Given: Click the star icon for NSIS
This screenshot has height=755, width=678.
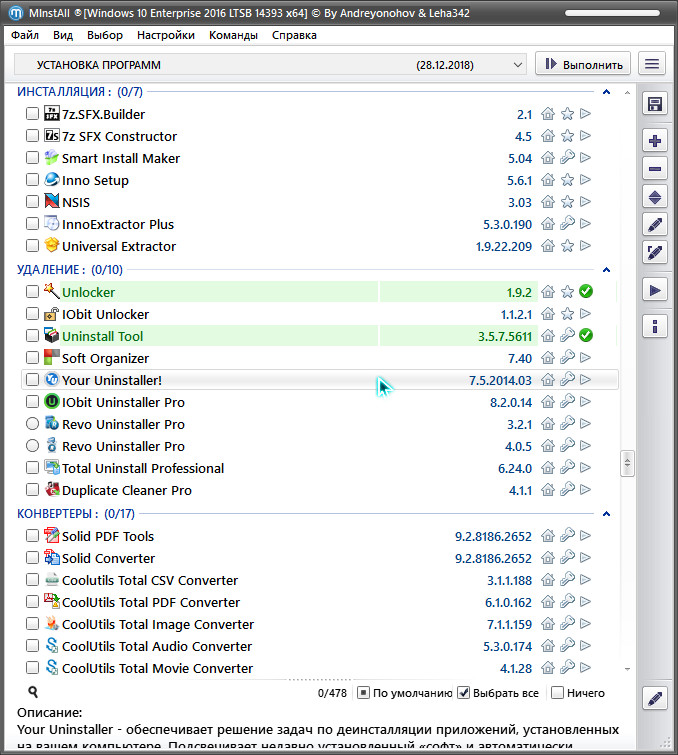Looking at the screenshot, I should (x=567, y=202).
